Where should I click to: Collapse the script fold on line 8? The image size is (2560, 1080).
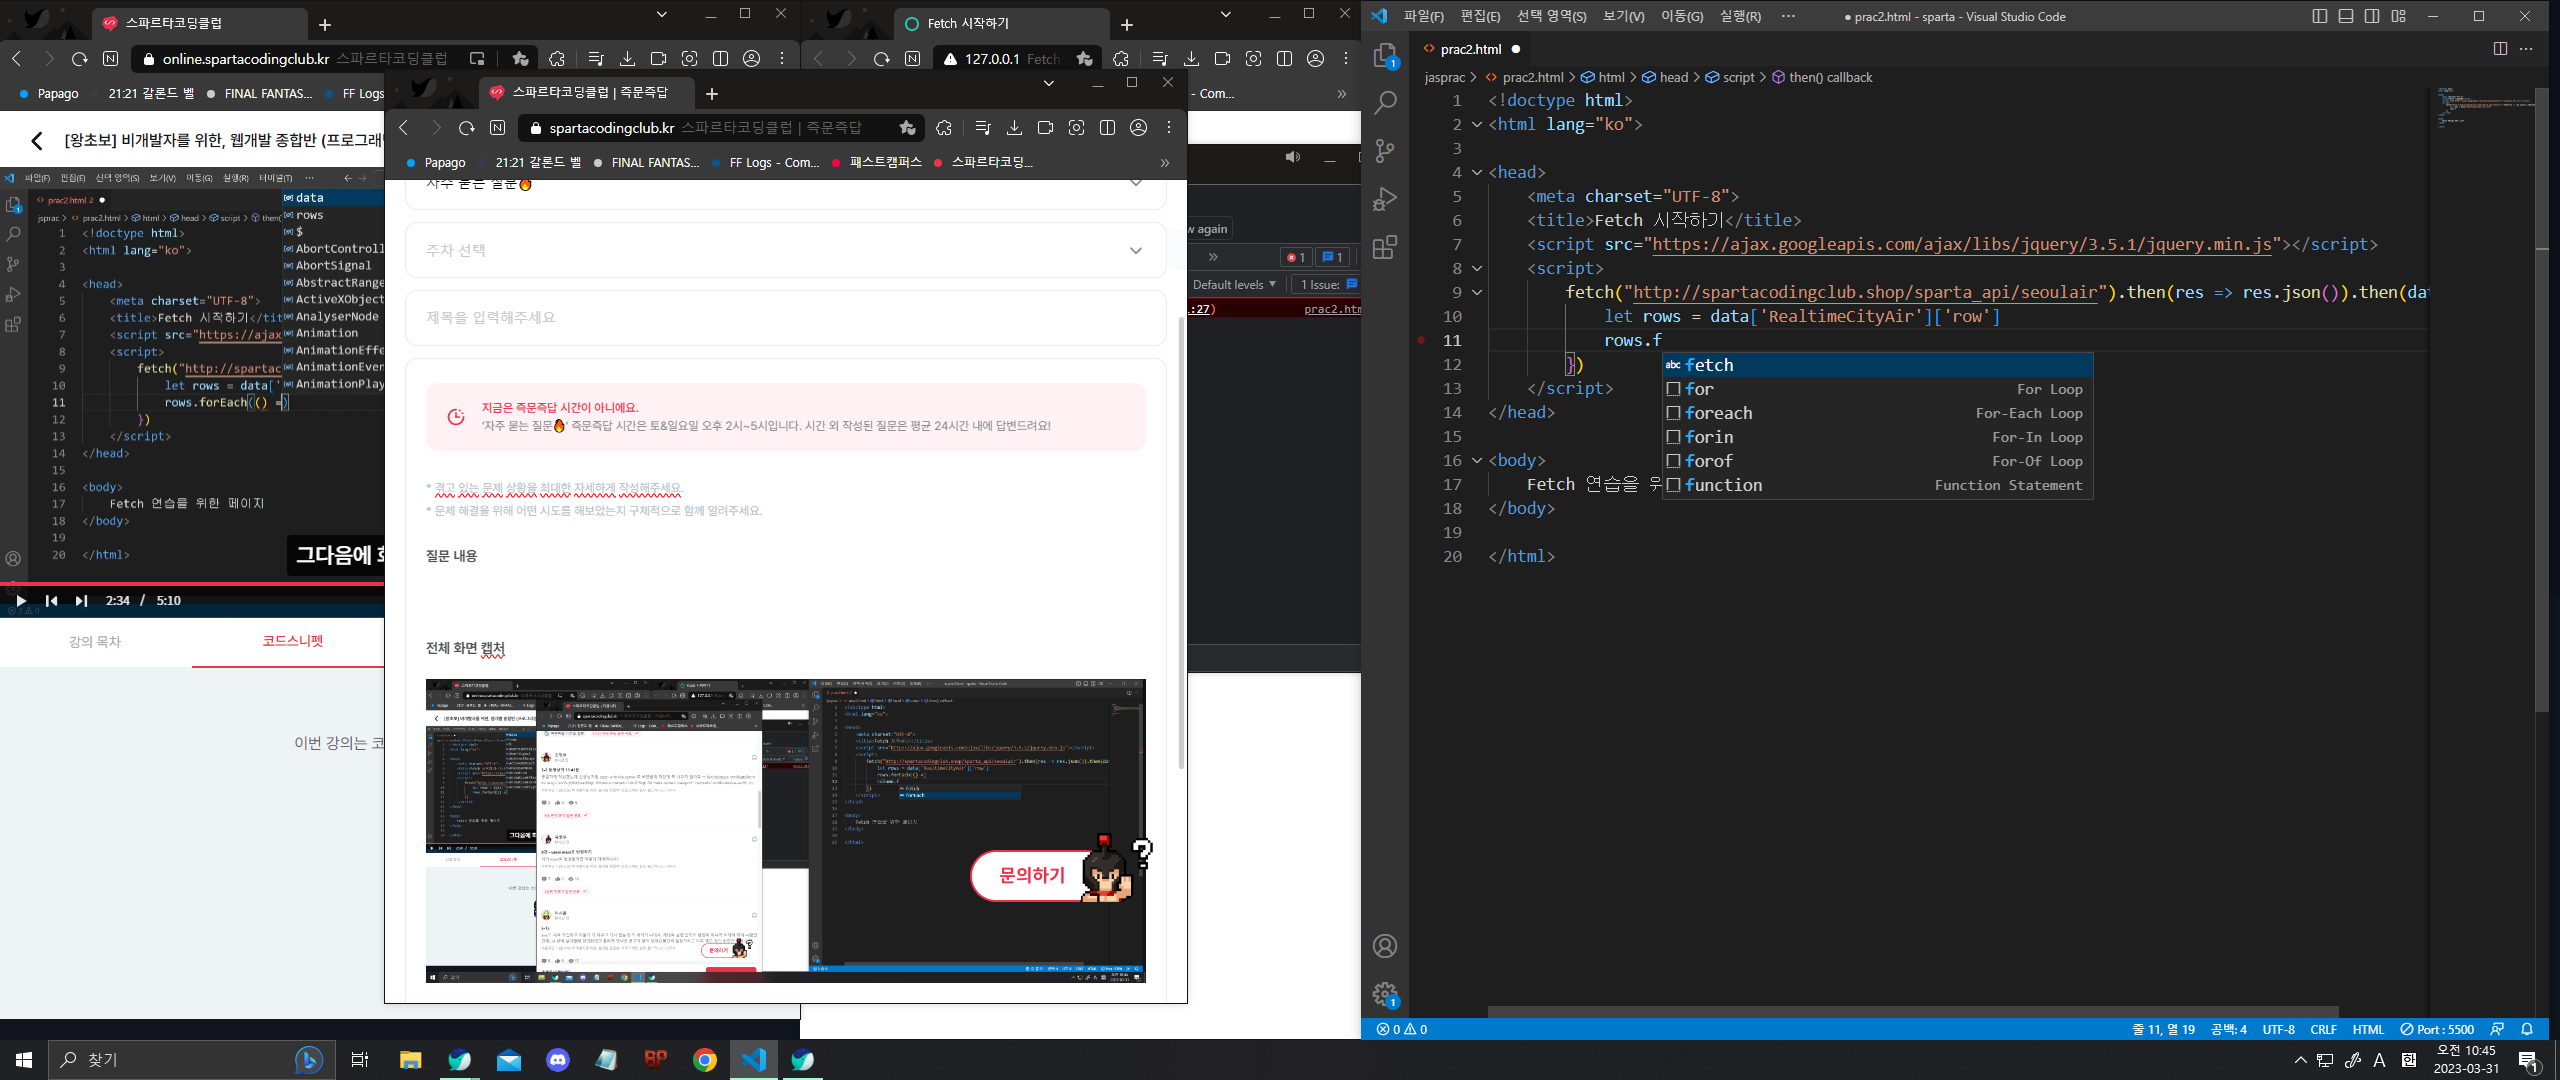click(x=1477, y=268)
